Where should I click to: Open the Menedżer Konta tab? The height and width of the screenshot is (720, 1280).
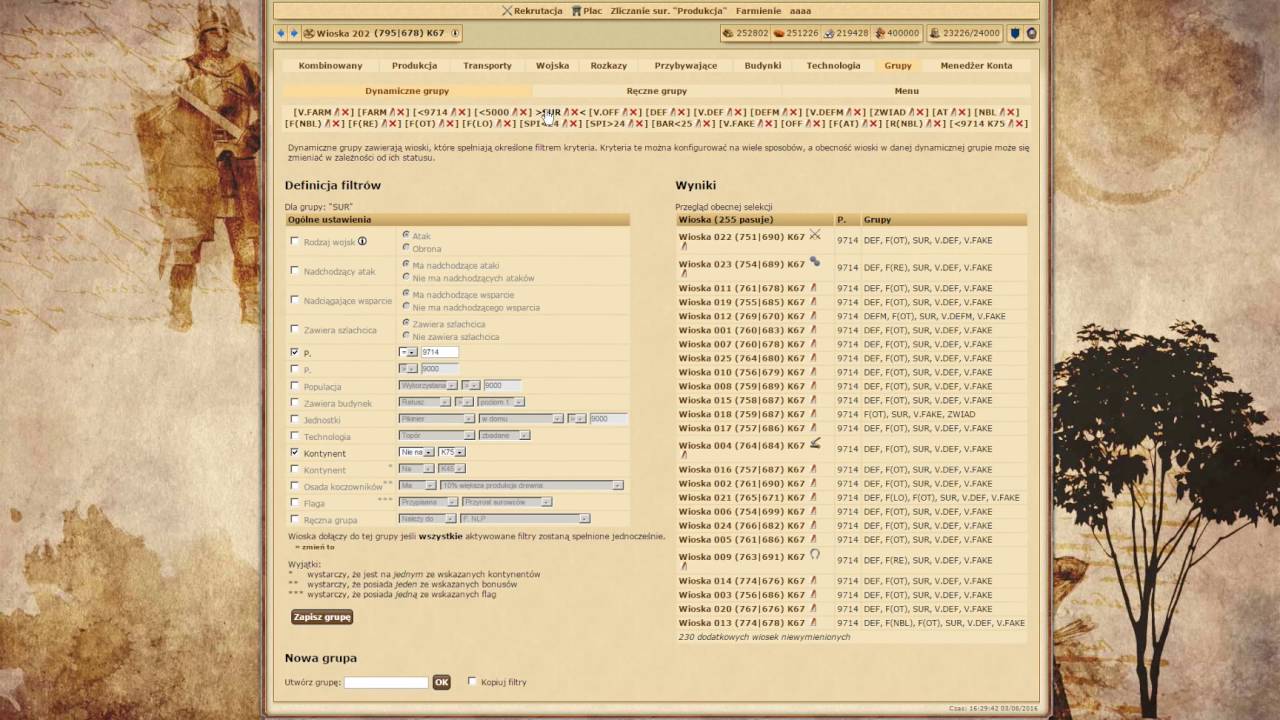tap(976, 65)
